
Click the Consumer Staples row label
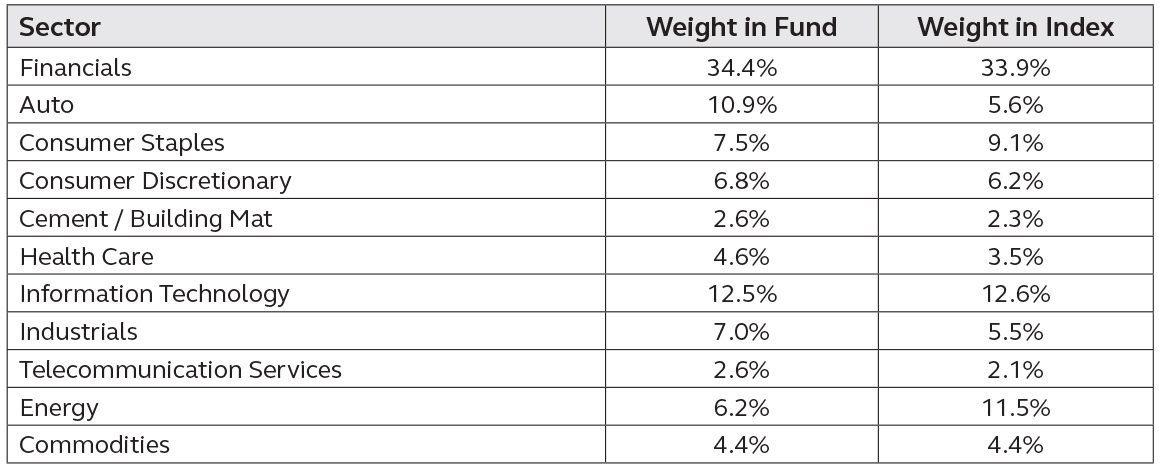click(122, 143)
